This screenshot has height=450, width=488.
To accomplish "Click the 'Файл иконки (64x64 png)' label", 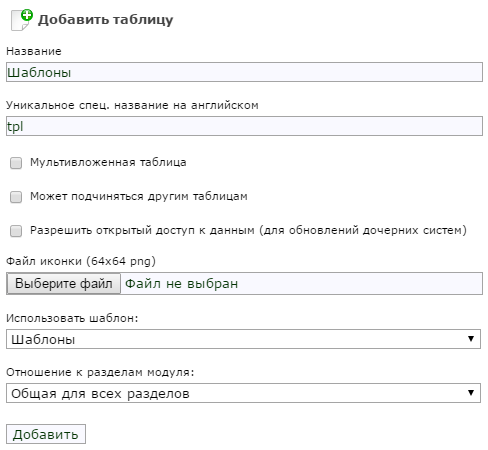I will click(81, 261).
